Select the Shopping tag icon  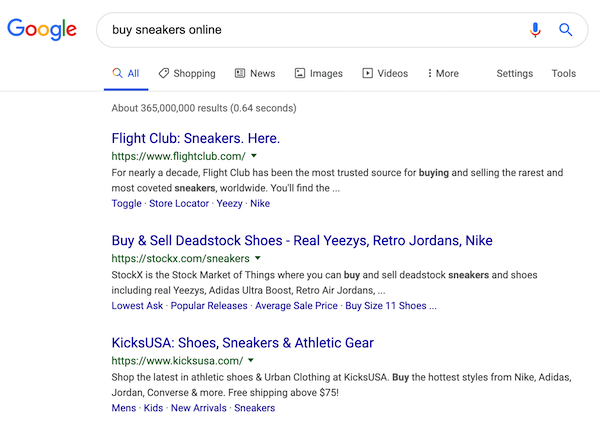(x=164, y=73)
